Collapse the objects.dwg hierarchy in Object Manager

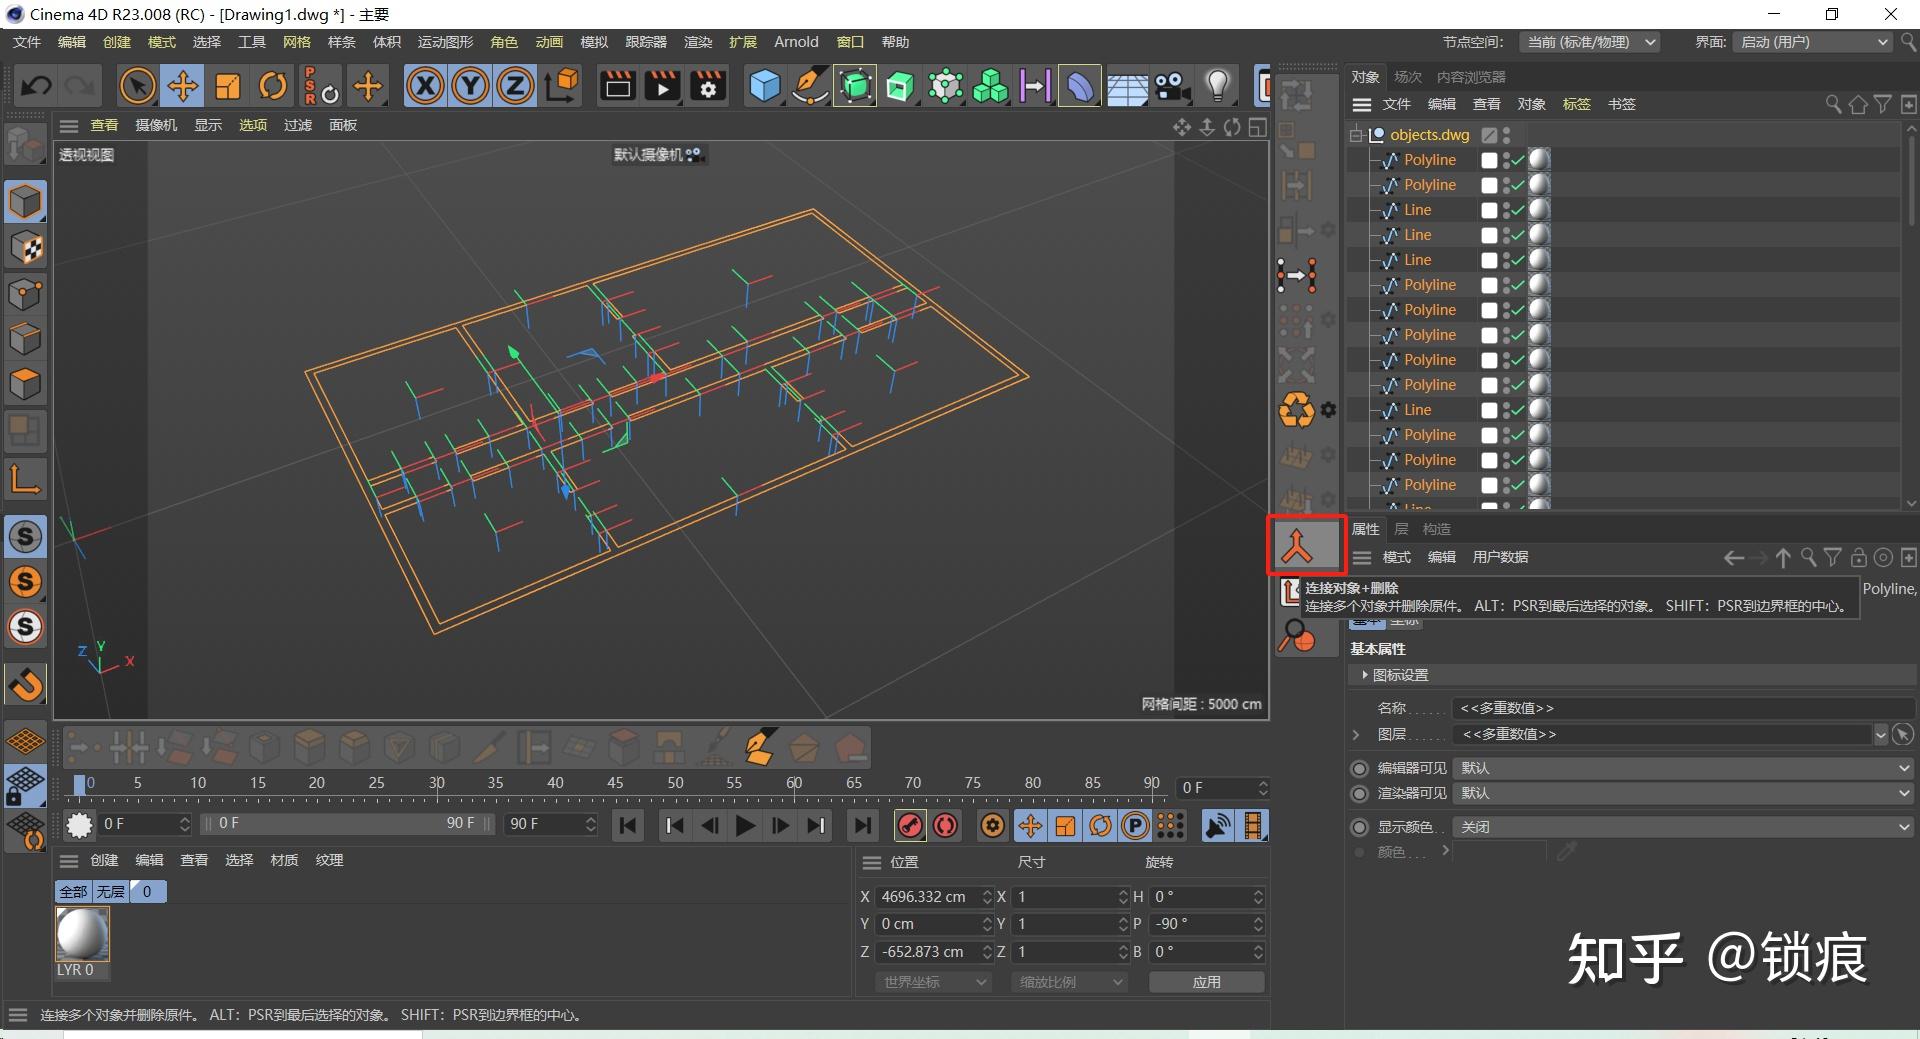pyautogui.click(x=1357, y=134)
